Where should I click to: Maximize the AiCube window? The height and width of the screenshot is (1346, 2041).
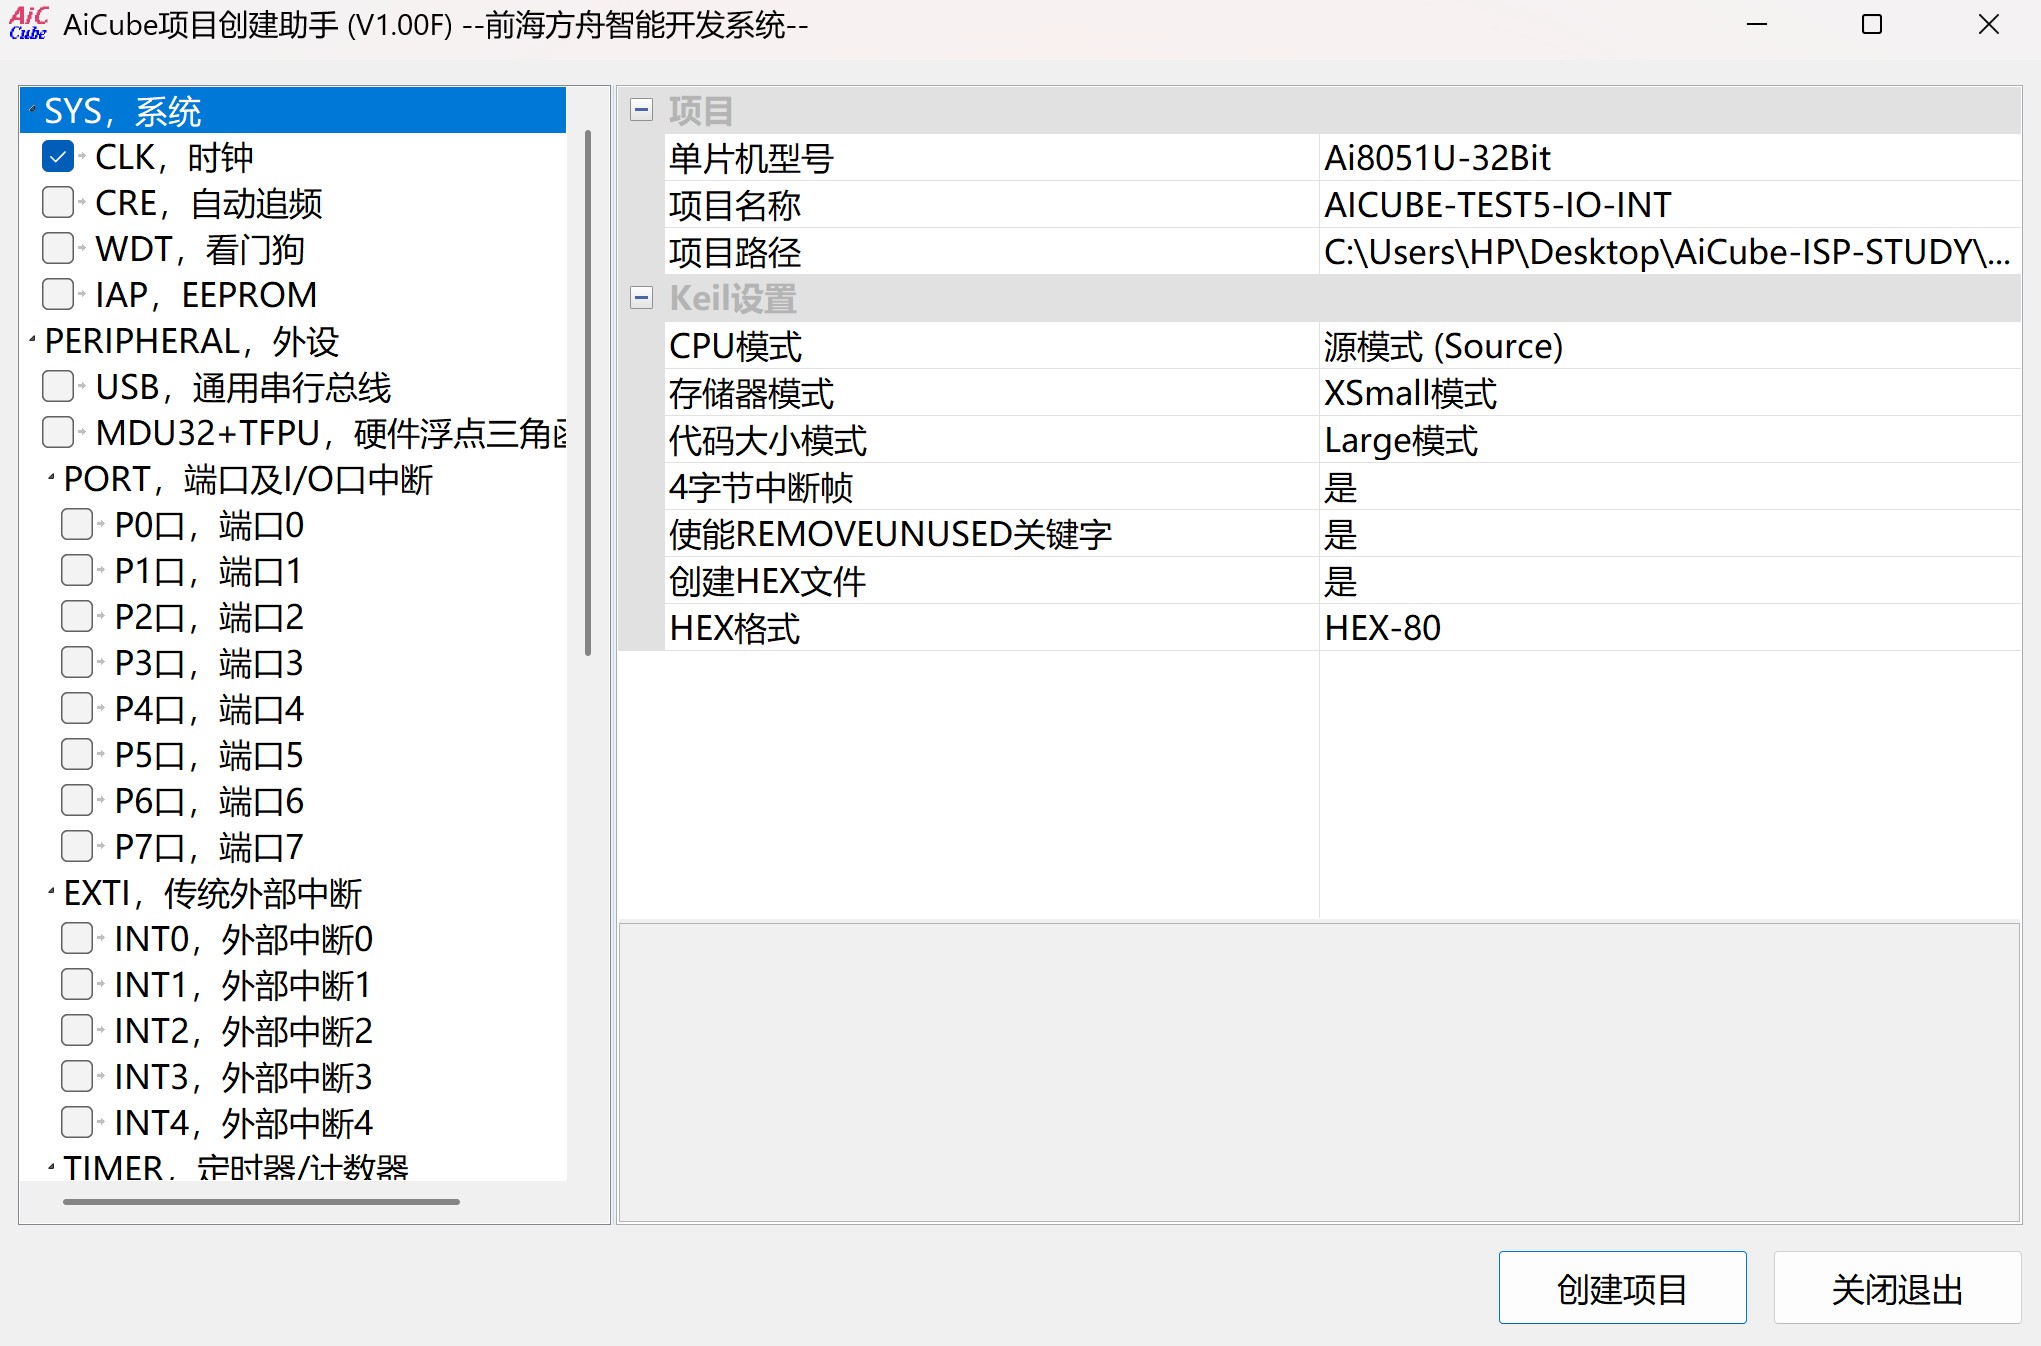(1872, 24)
